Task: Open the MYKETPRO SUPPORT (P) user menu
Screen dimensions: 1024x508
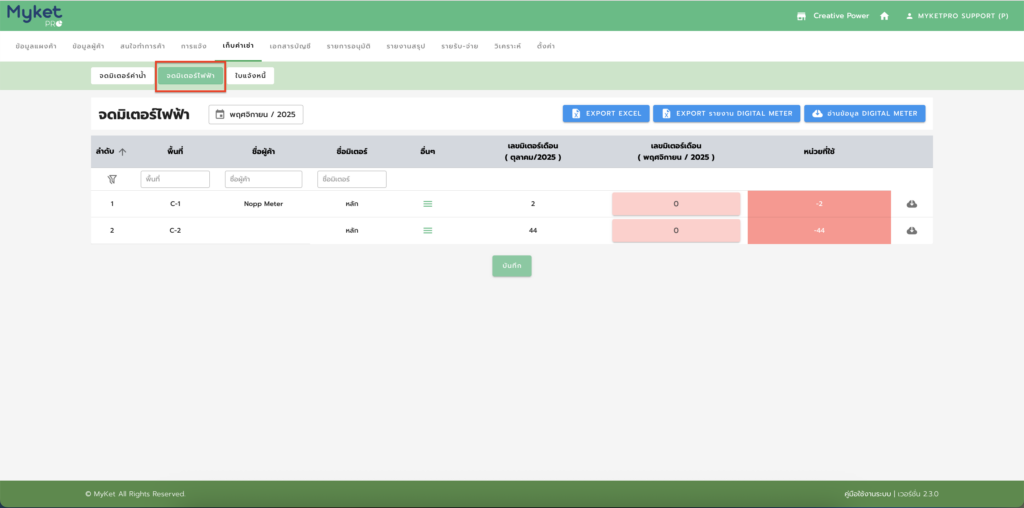Action: click(x=957, y=16)
